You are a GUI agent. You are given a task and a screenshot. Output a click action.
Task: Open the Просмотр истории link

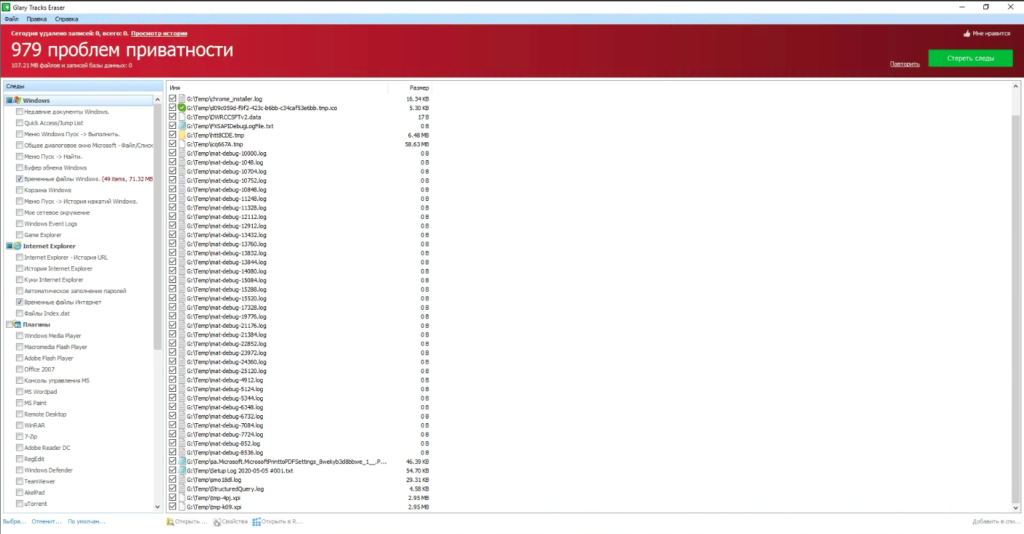tap(159, 33)
